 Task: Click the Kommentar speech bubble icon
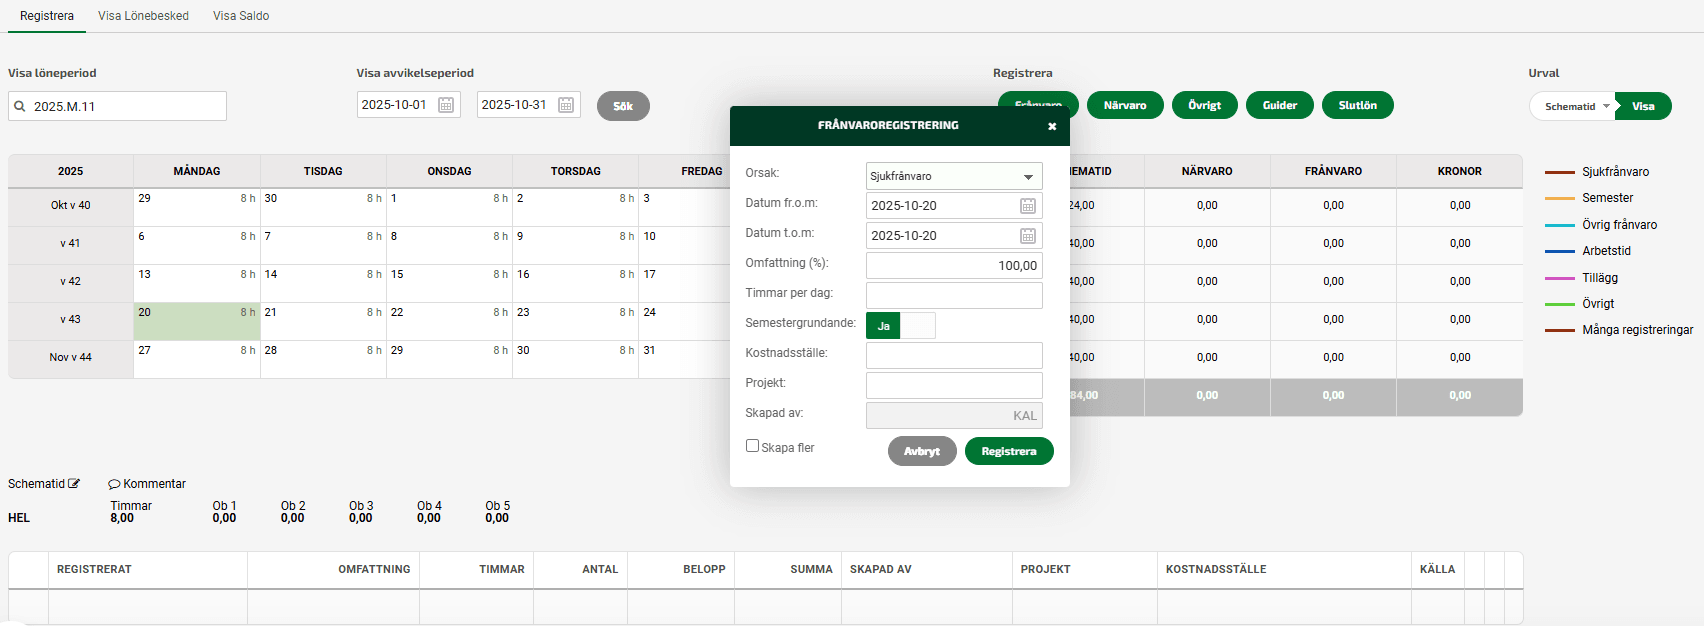114,484
